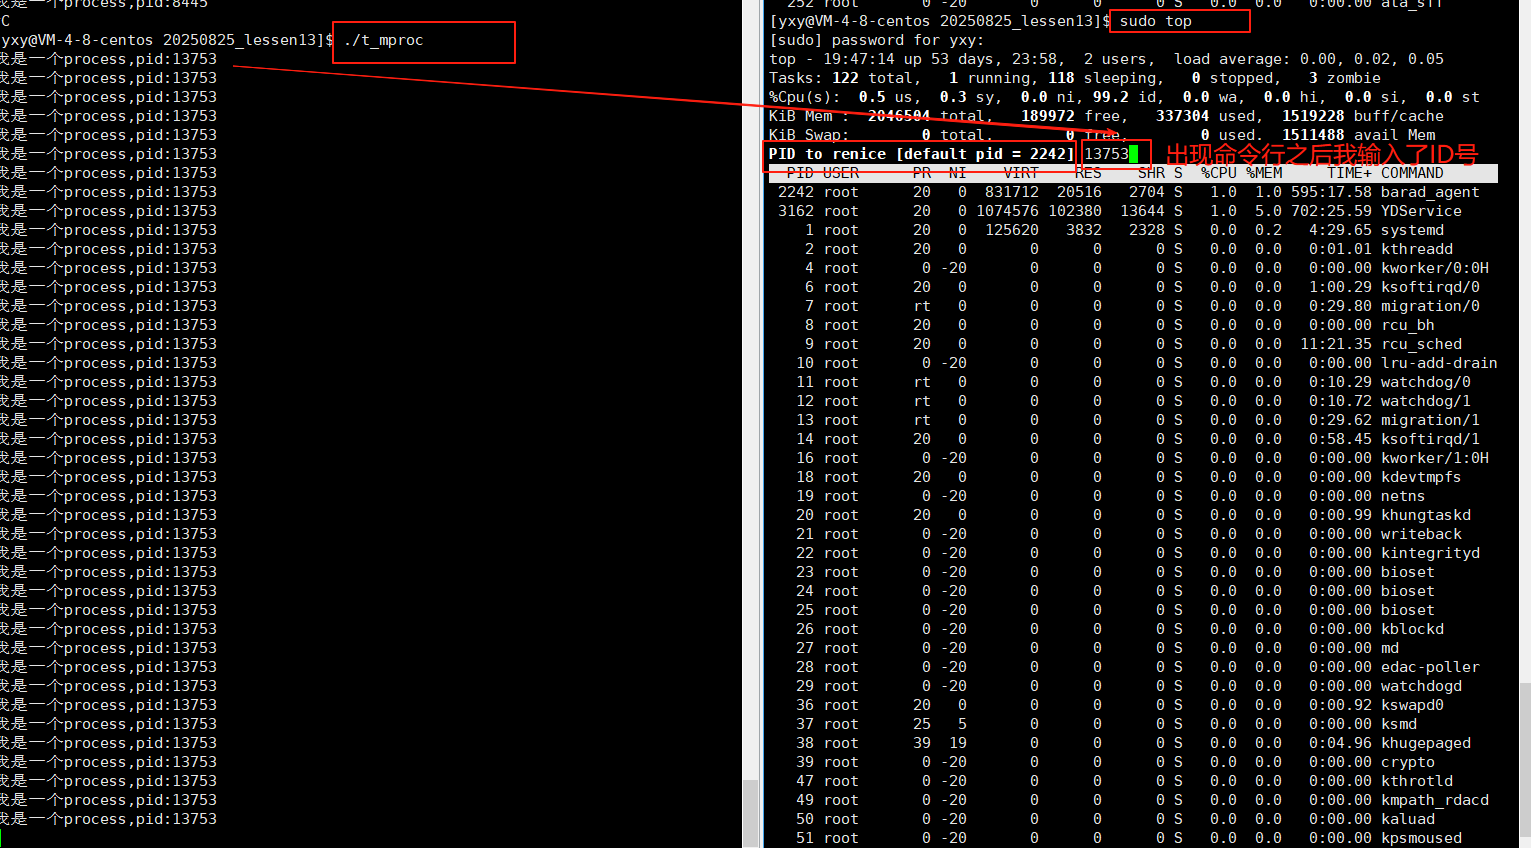Viewport: 1531px width, 848px height.
Task: Select the ksoftirqd/1 process row
Action: click(1133, 439)
